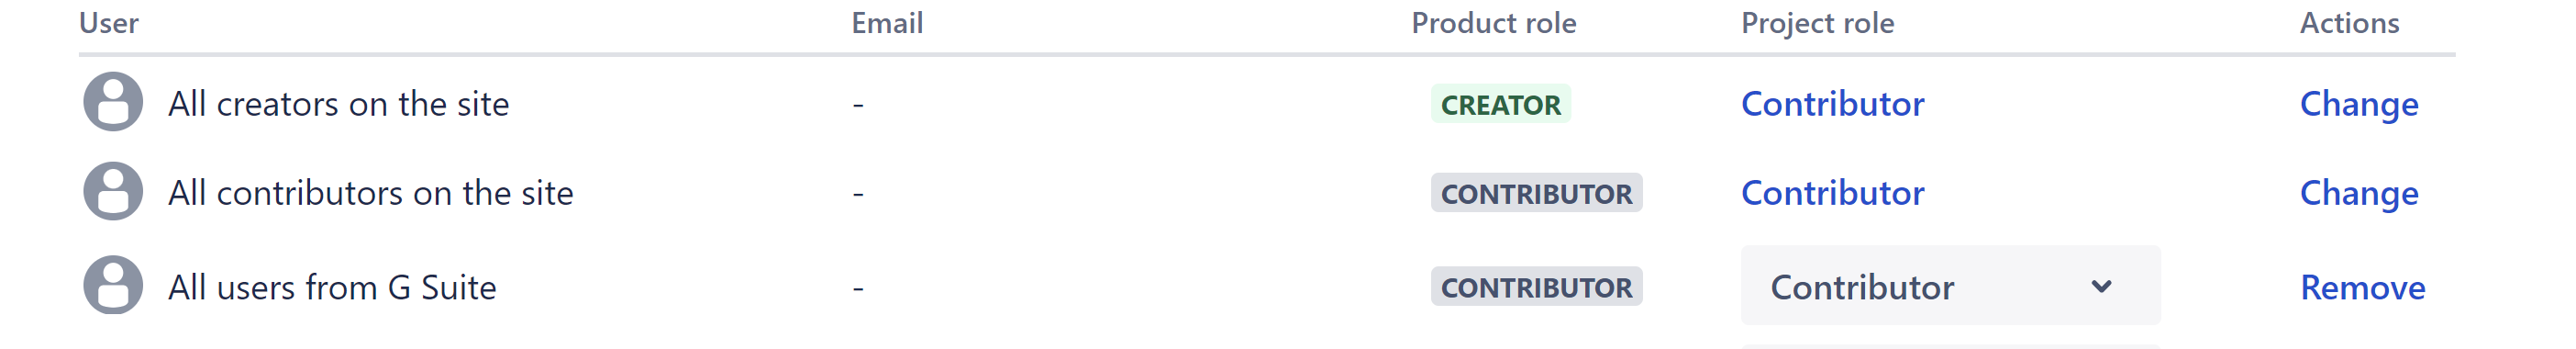Click avatar icon for All contributors on the site

point(113,191)
